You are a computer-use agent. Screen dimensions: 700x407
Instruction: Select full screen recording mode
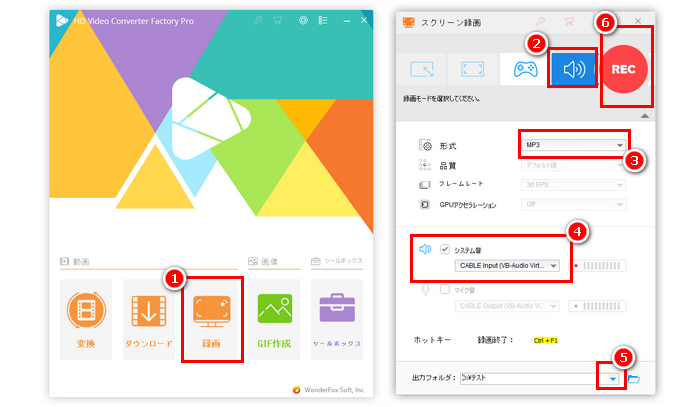472,69
